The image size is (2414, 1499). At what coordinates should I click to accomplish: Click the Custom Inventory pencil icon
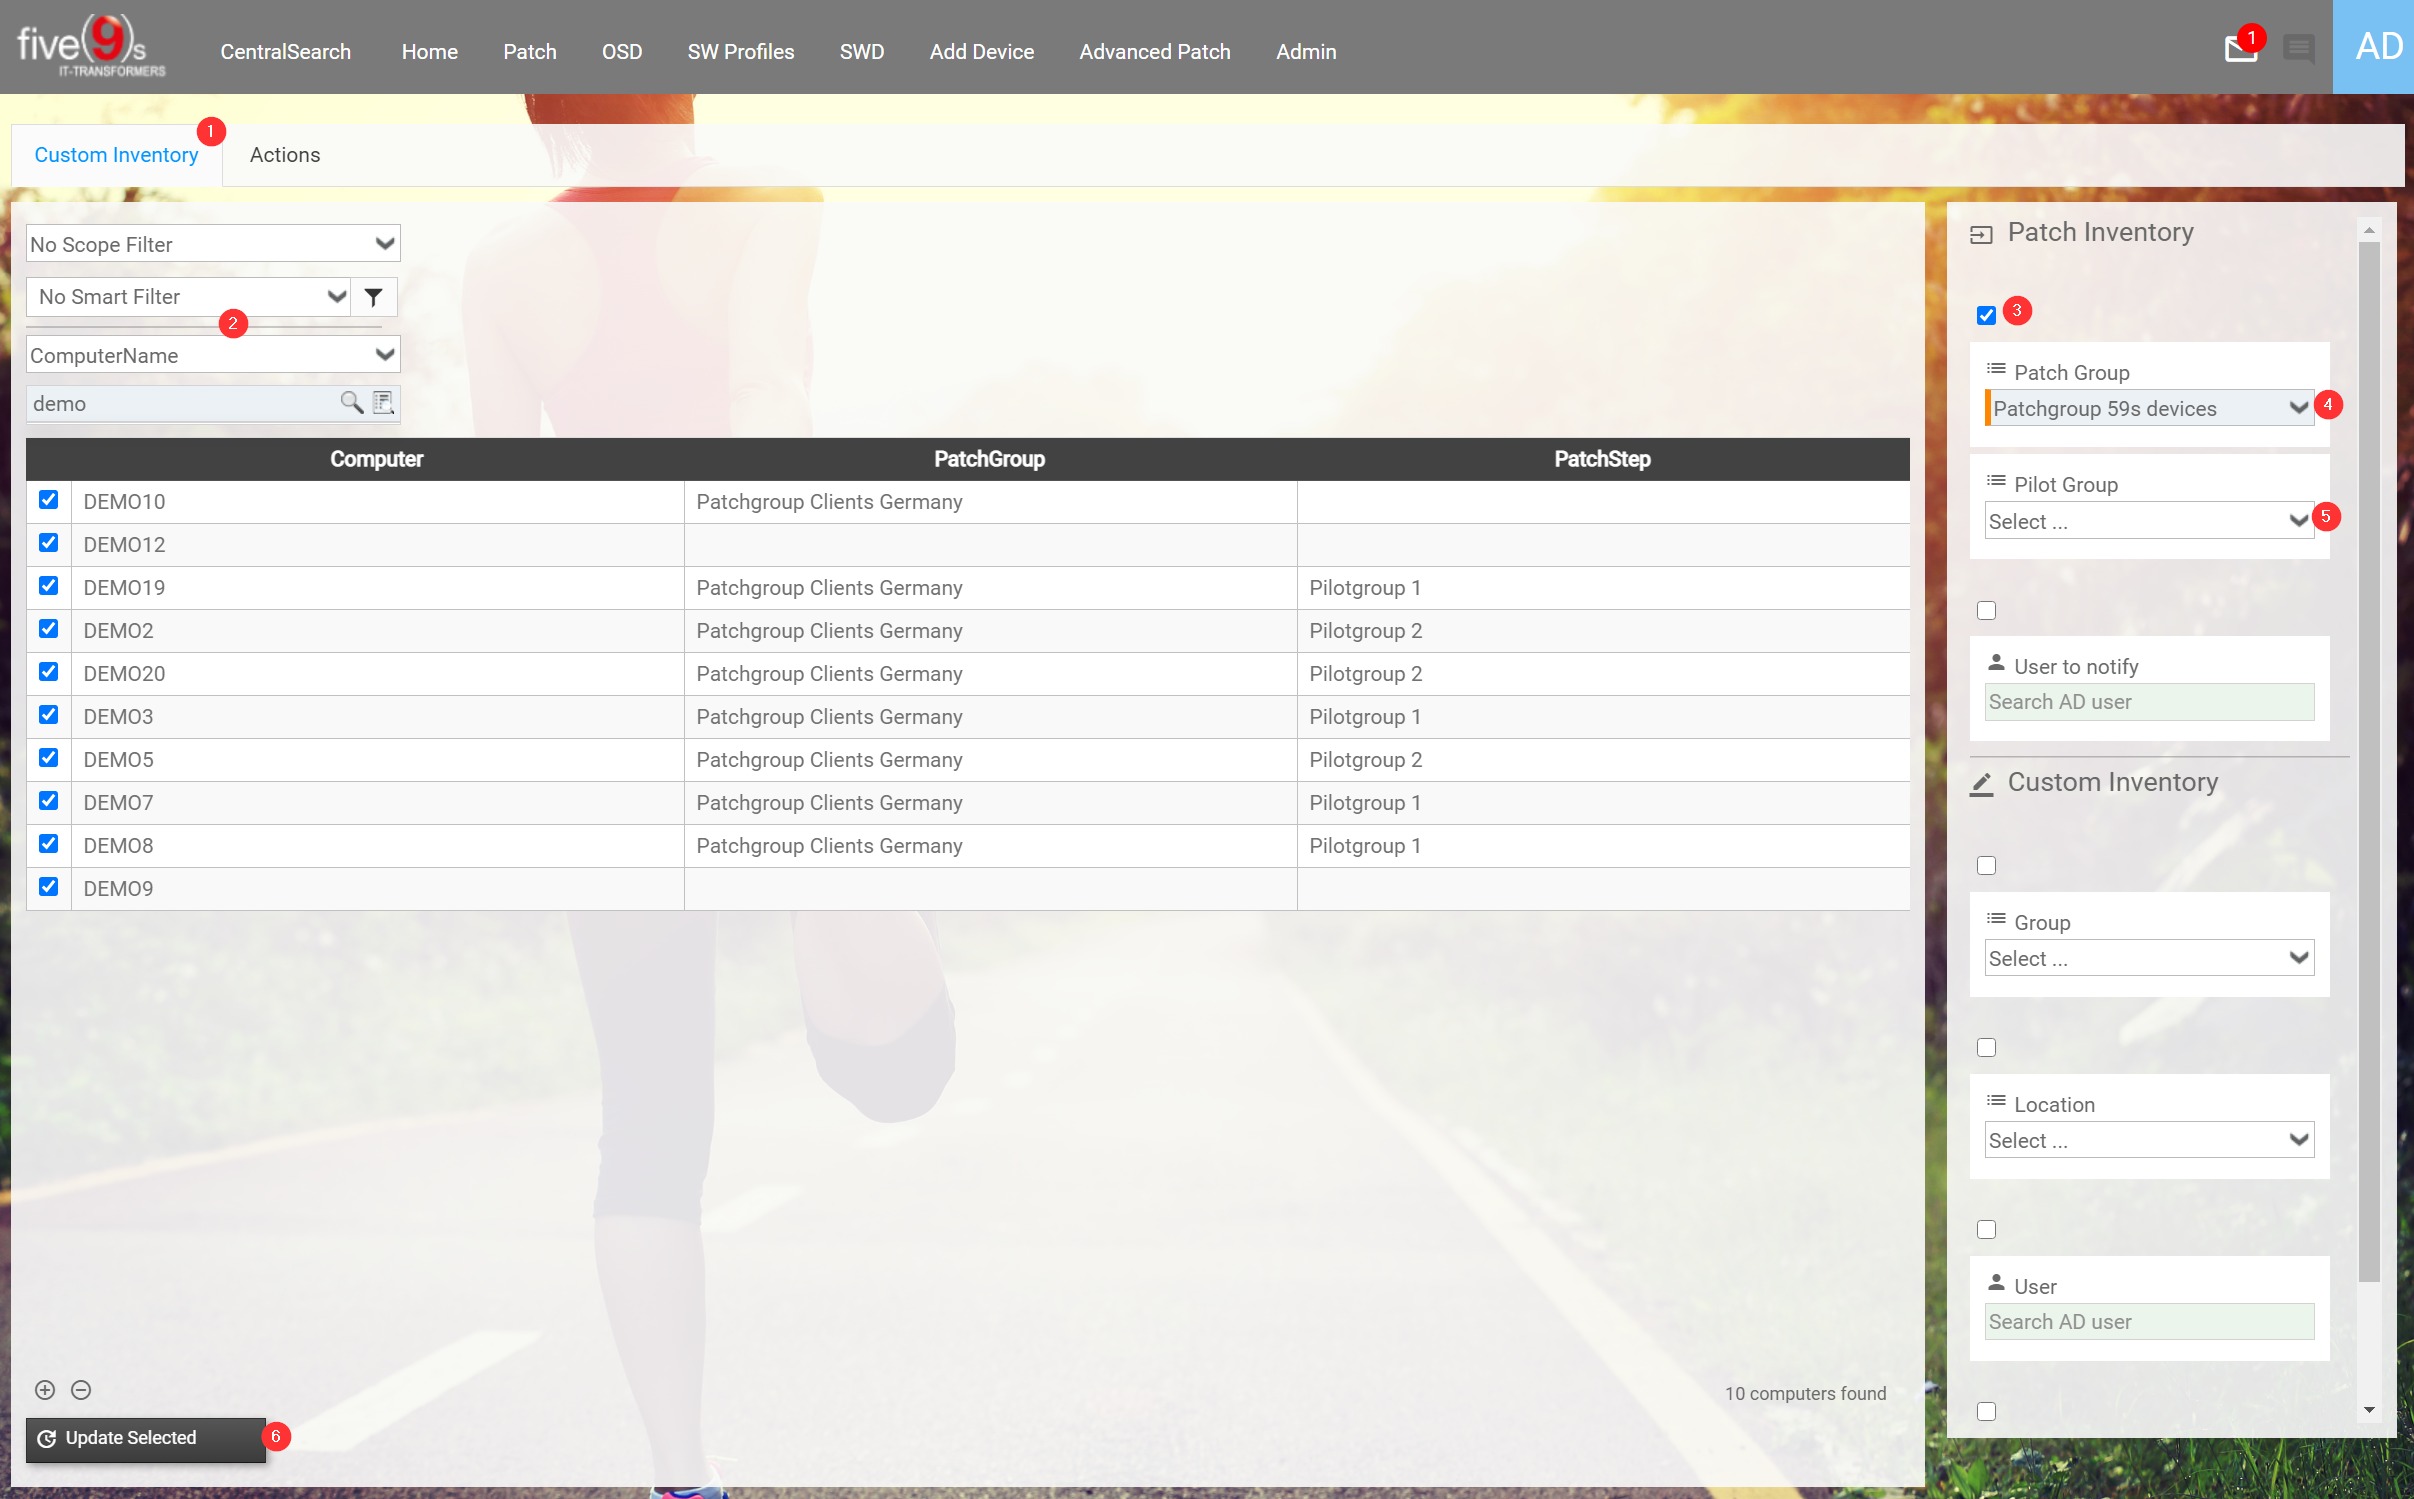(1981, 784)
